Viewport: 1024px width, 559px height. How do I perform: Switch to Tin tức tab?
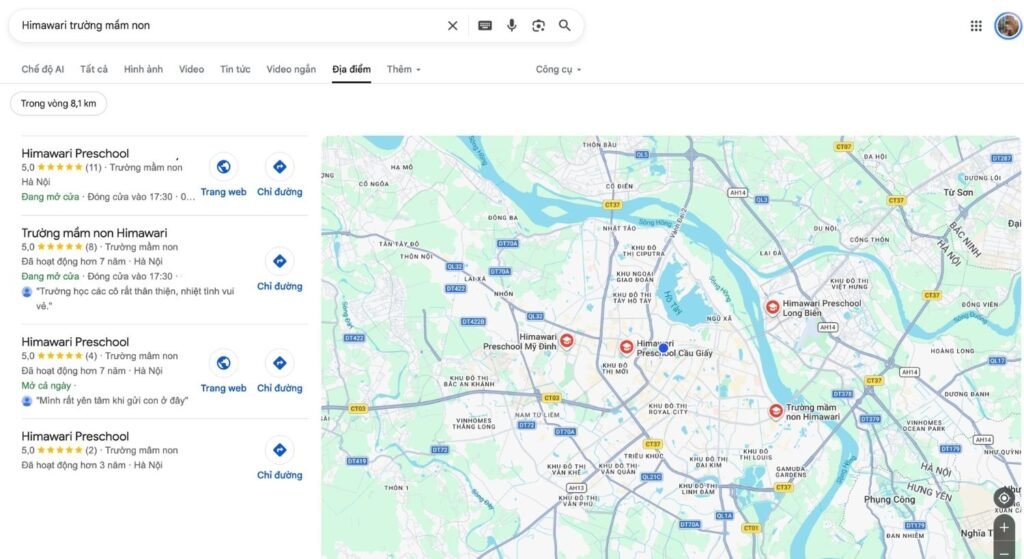point(235,69)
